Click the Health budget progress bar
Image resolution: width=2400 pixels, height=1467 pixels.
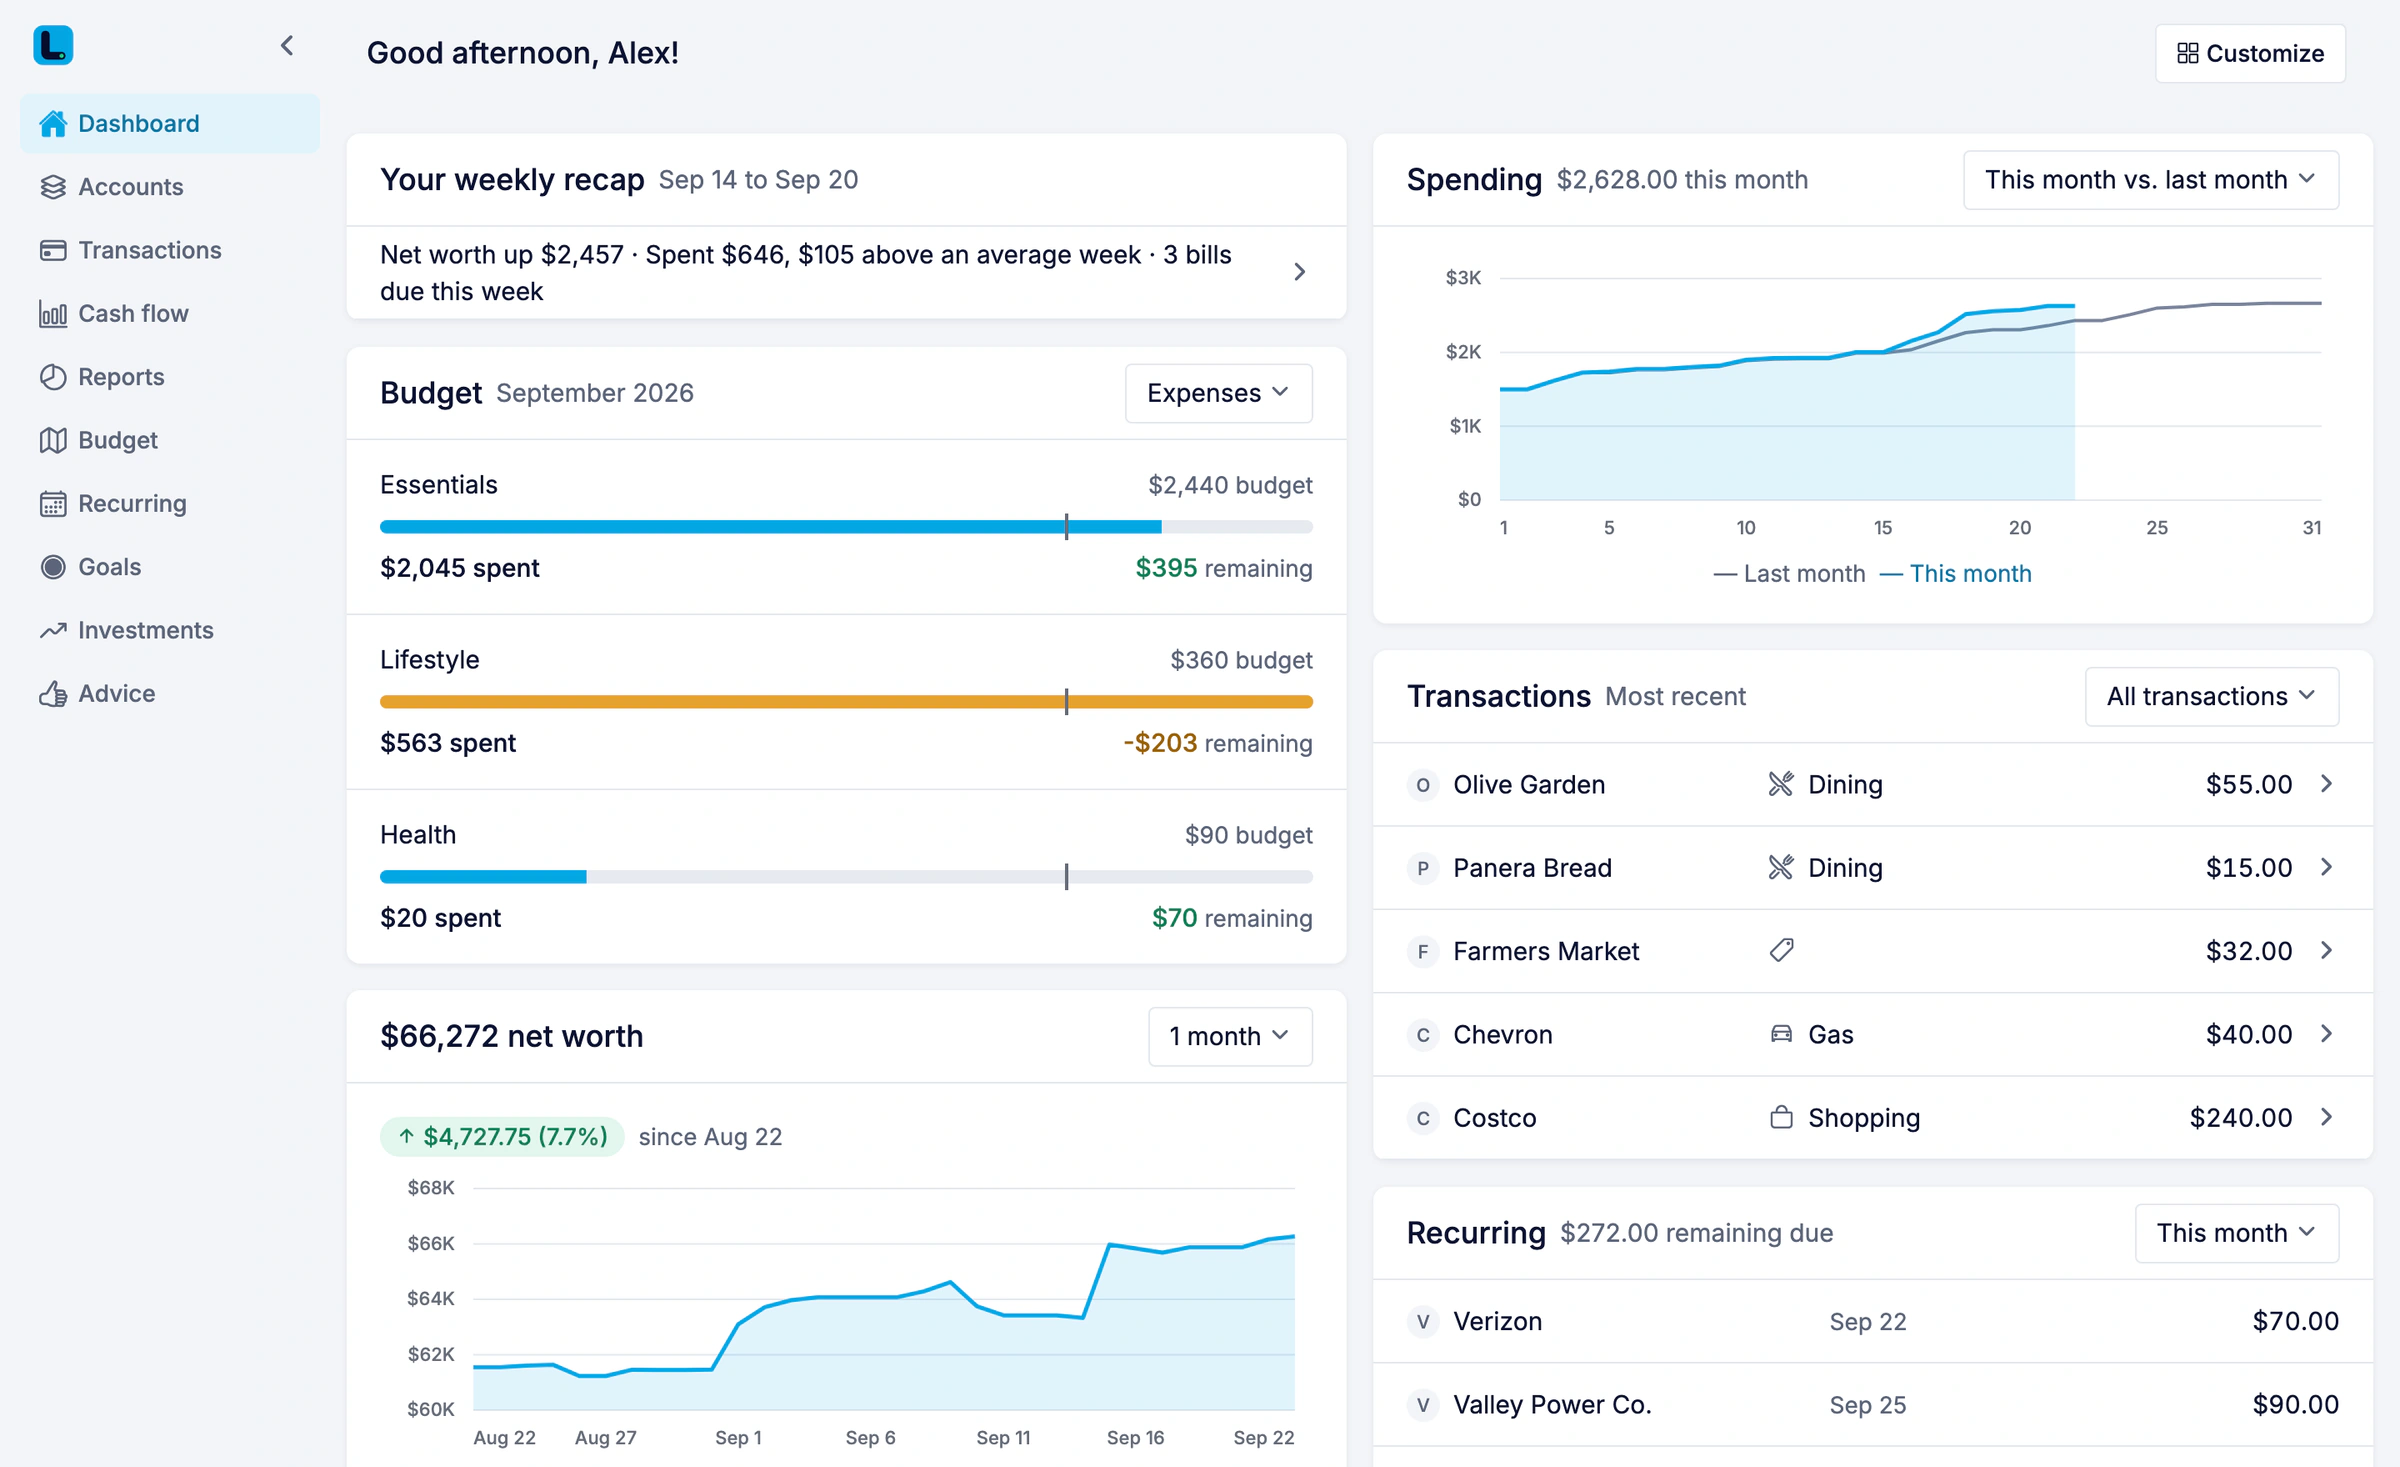(x=846, y=877)
